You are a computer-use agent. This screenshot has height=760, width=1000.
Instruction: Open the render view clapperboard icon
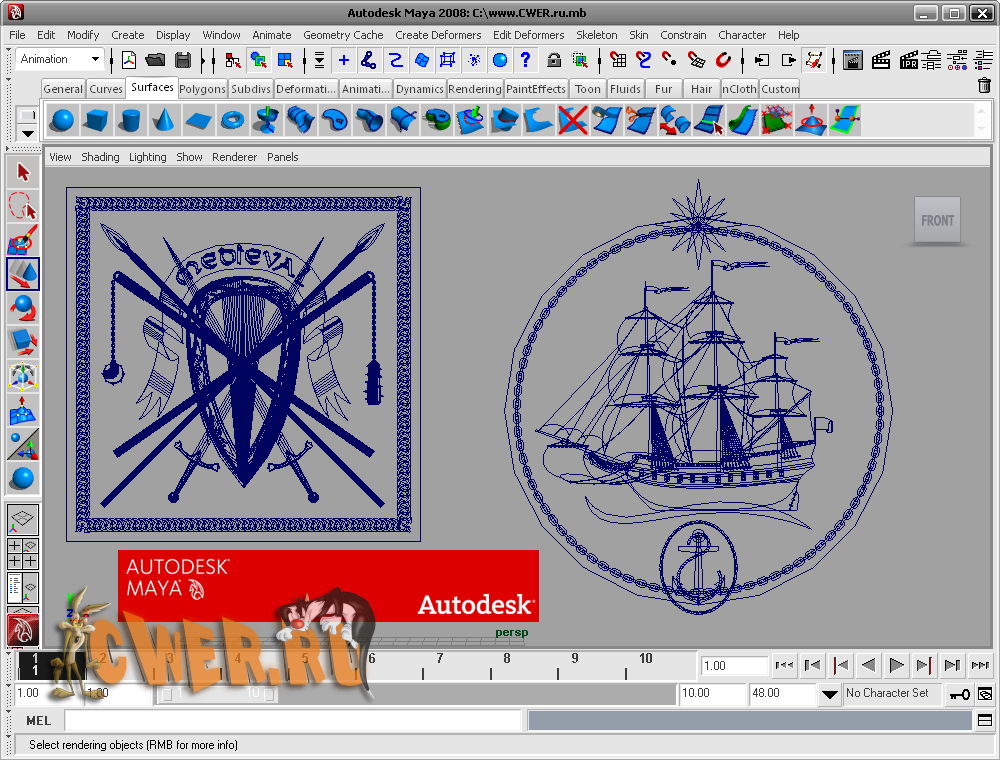tap(853, 60)
